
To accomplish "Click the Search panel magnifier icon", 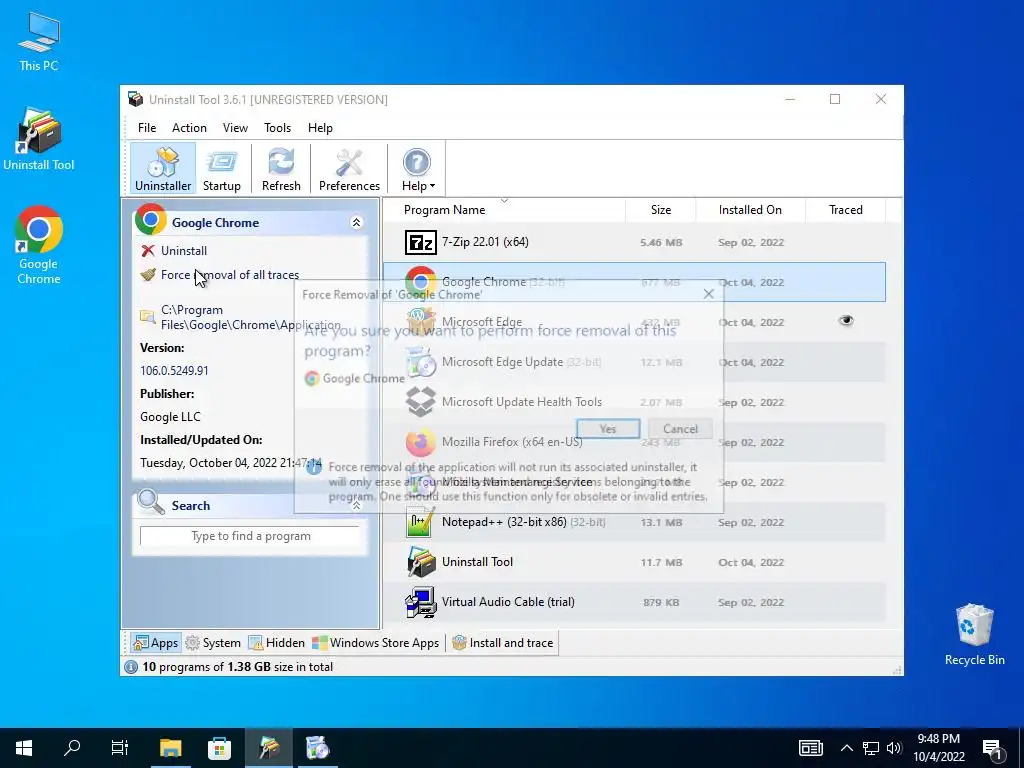I will [151, 502].
